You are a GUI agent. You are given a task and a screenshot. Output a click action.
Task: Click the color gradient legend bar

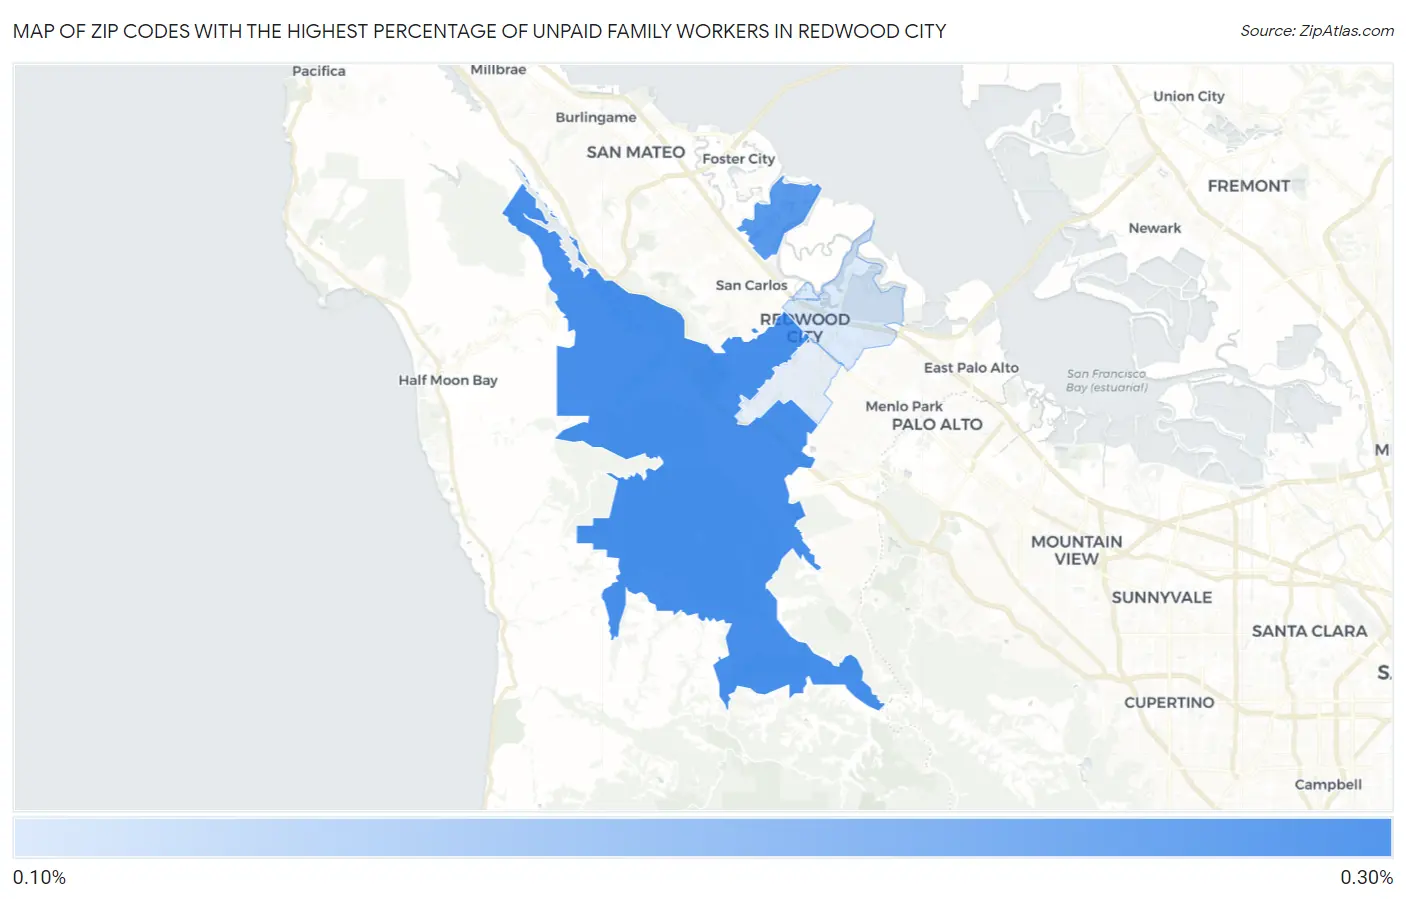point(703,837)
